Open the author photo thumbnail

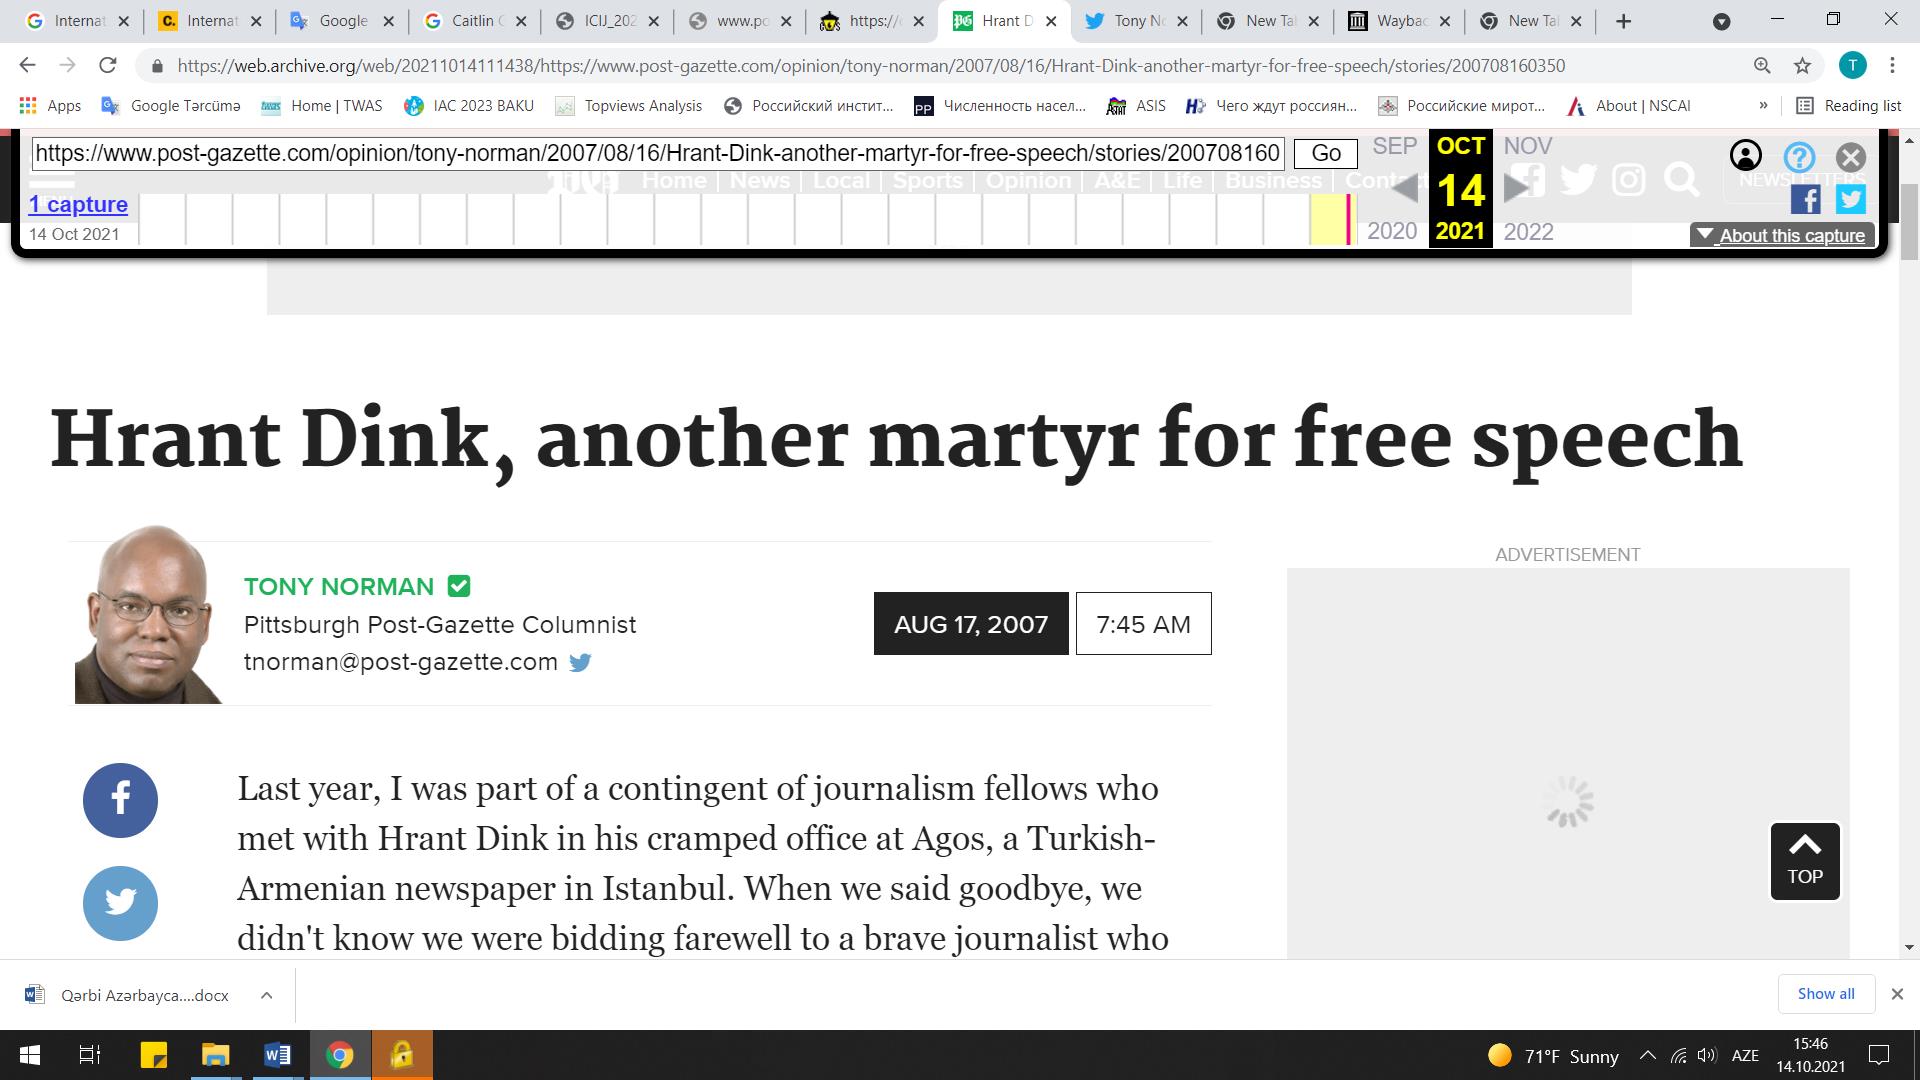pyautogui.click(x=149, y=614)
